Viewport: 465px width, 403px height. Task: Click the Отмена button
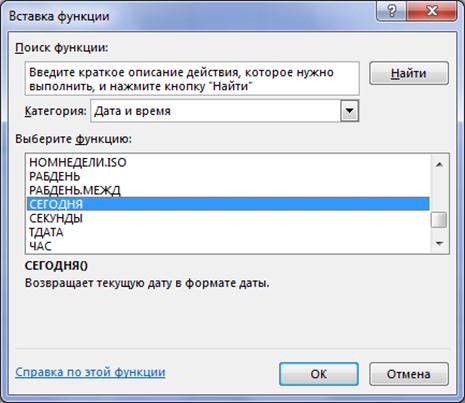[409, 374]
